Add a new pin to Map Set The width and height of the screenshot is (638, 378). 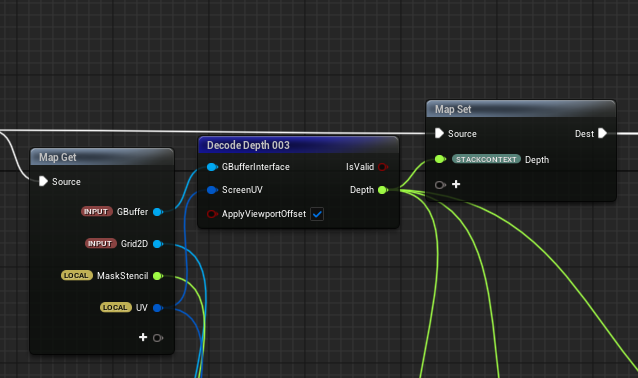click(456, 184)
